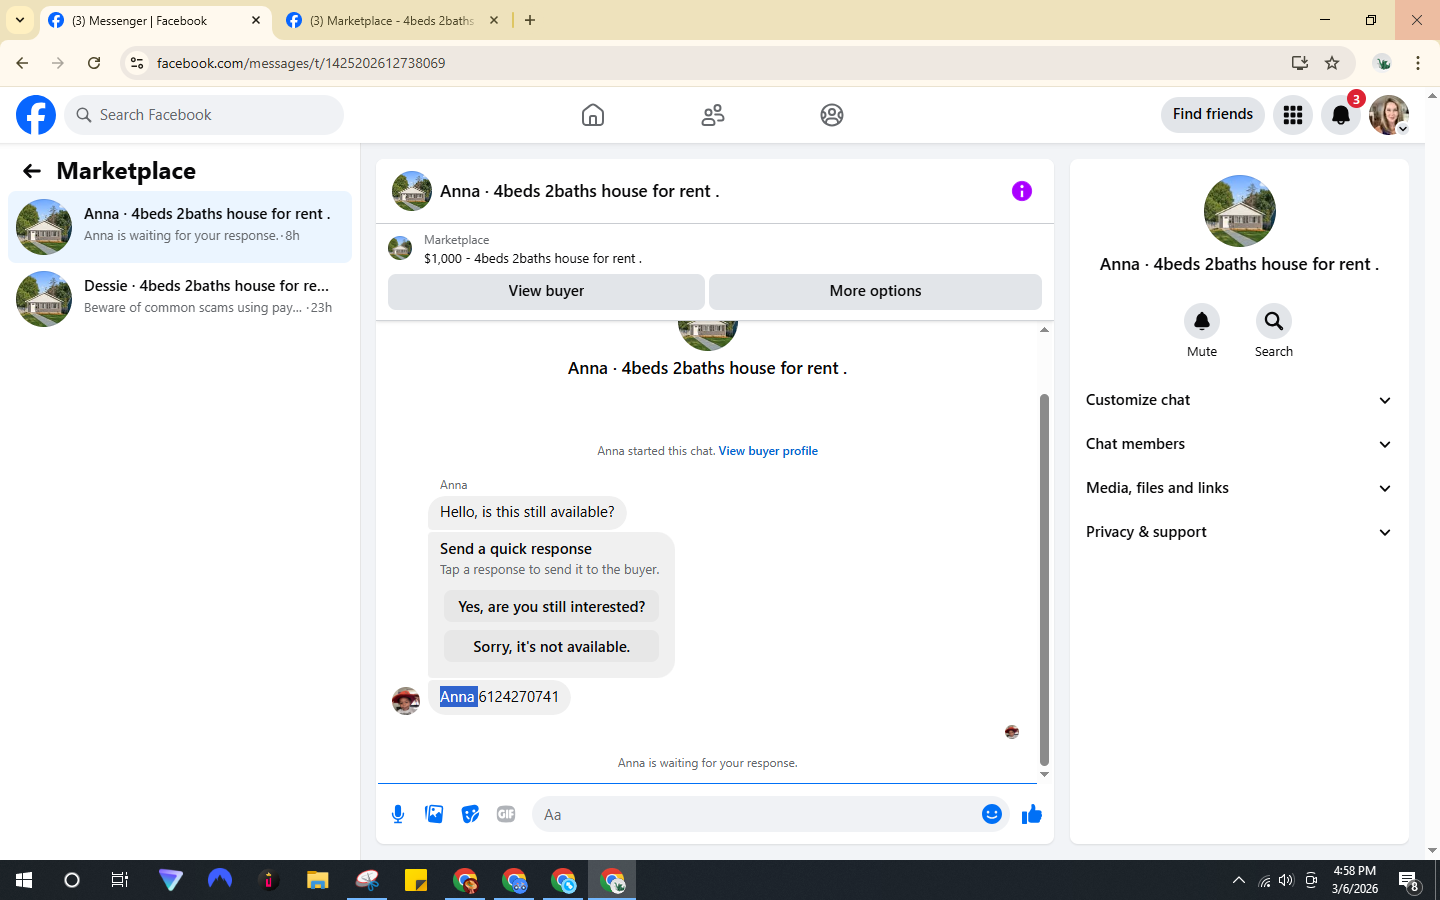This screenshot has width=1440, height=900.
Task: Open the Windows Task View icon
Action: (120, 880)
